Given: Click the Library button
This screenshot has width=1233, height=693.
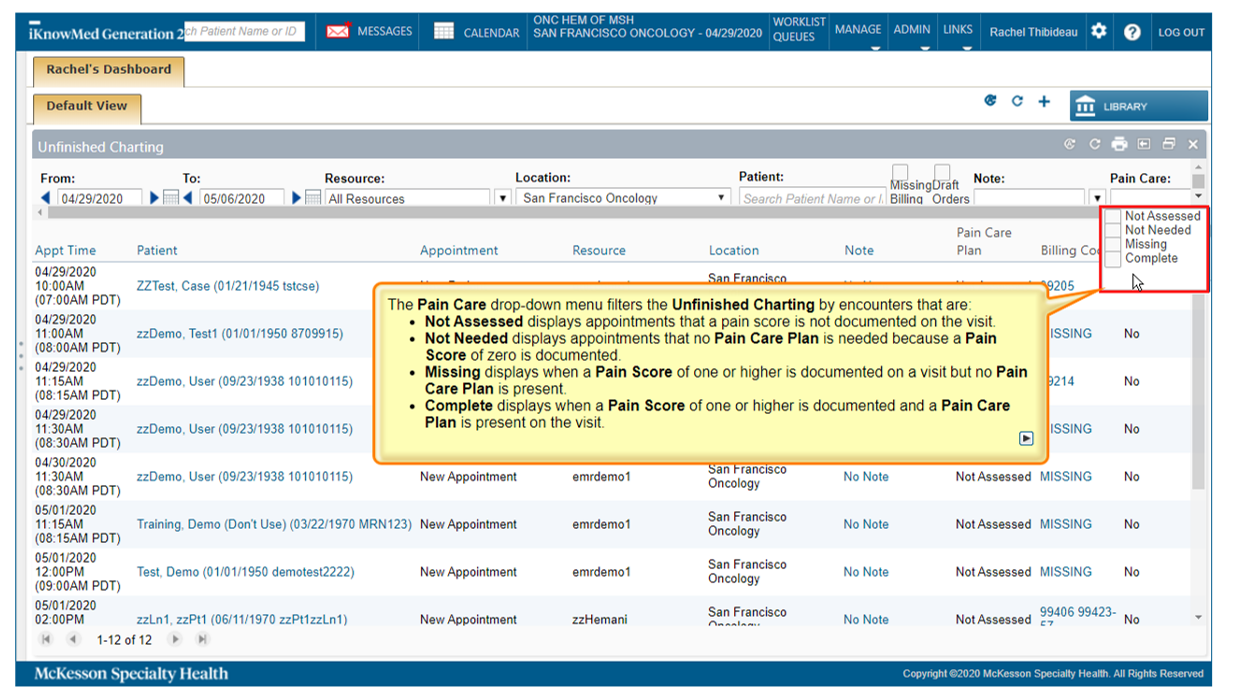Looking at the screenshot, I should 1138,106.
